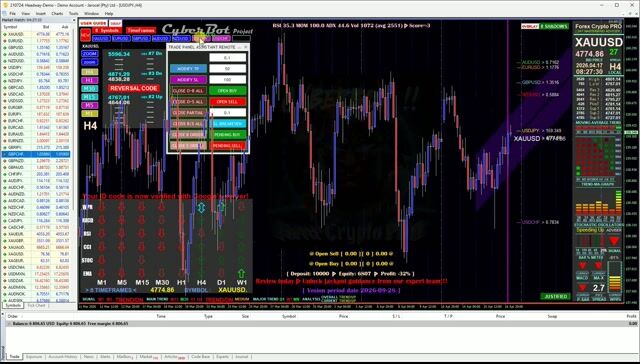Click the green JUSTIFIED button

[x=556, y=296]
